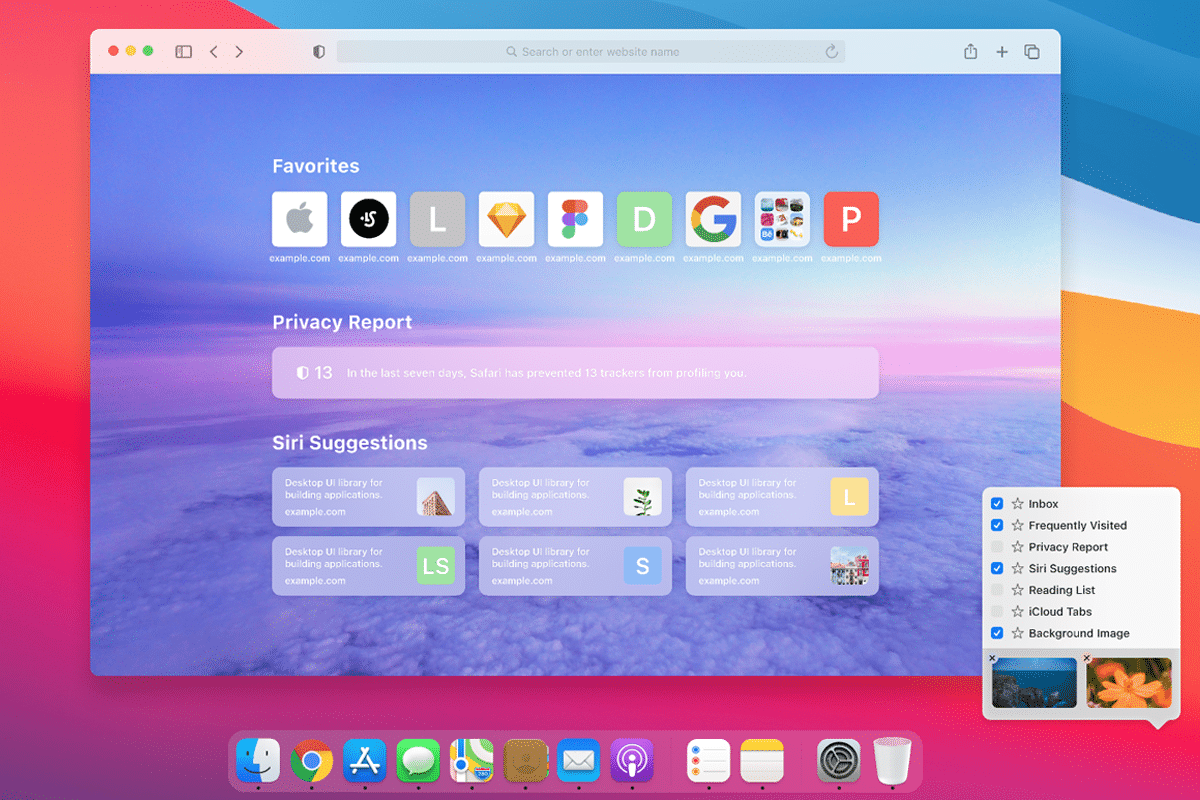
Task: Open Reminders from the Dock
Action: pos(708,761)
